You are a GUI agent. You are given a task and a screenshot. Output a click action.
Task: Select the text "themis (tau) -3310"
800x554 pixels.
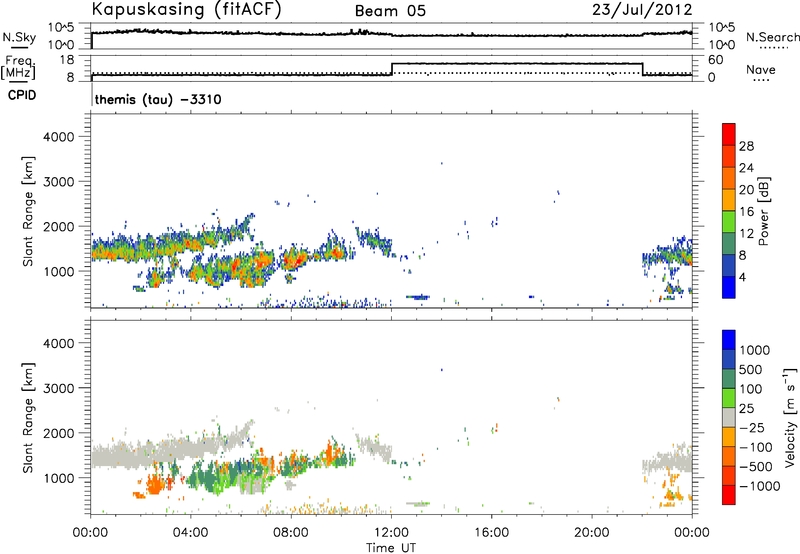click(x=158, y=99)
